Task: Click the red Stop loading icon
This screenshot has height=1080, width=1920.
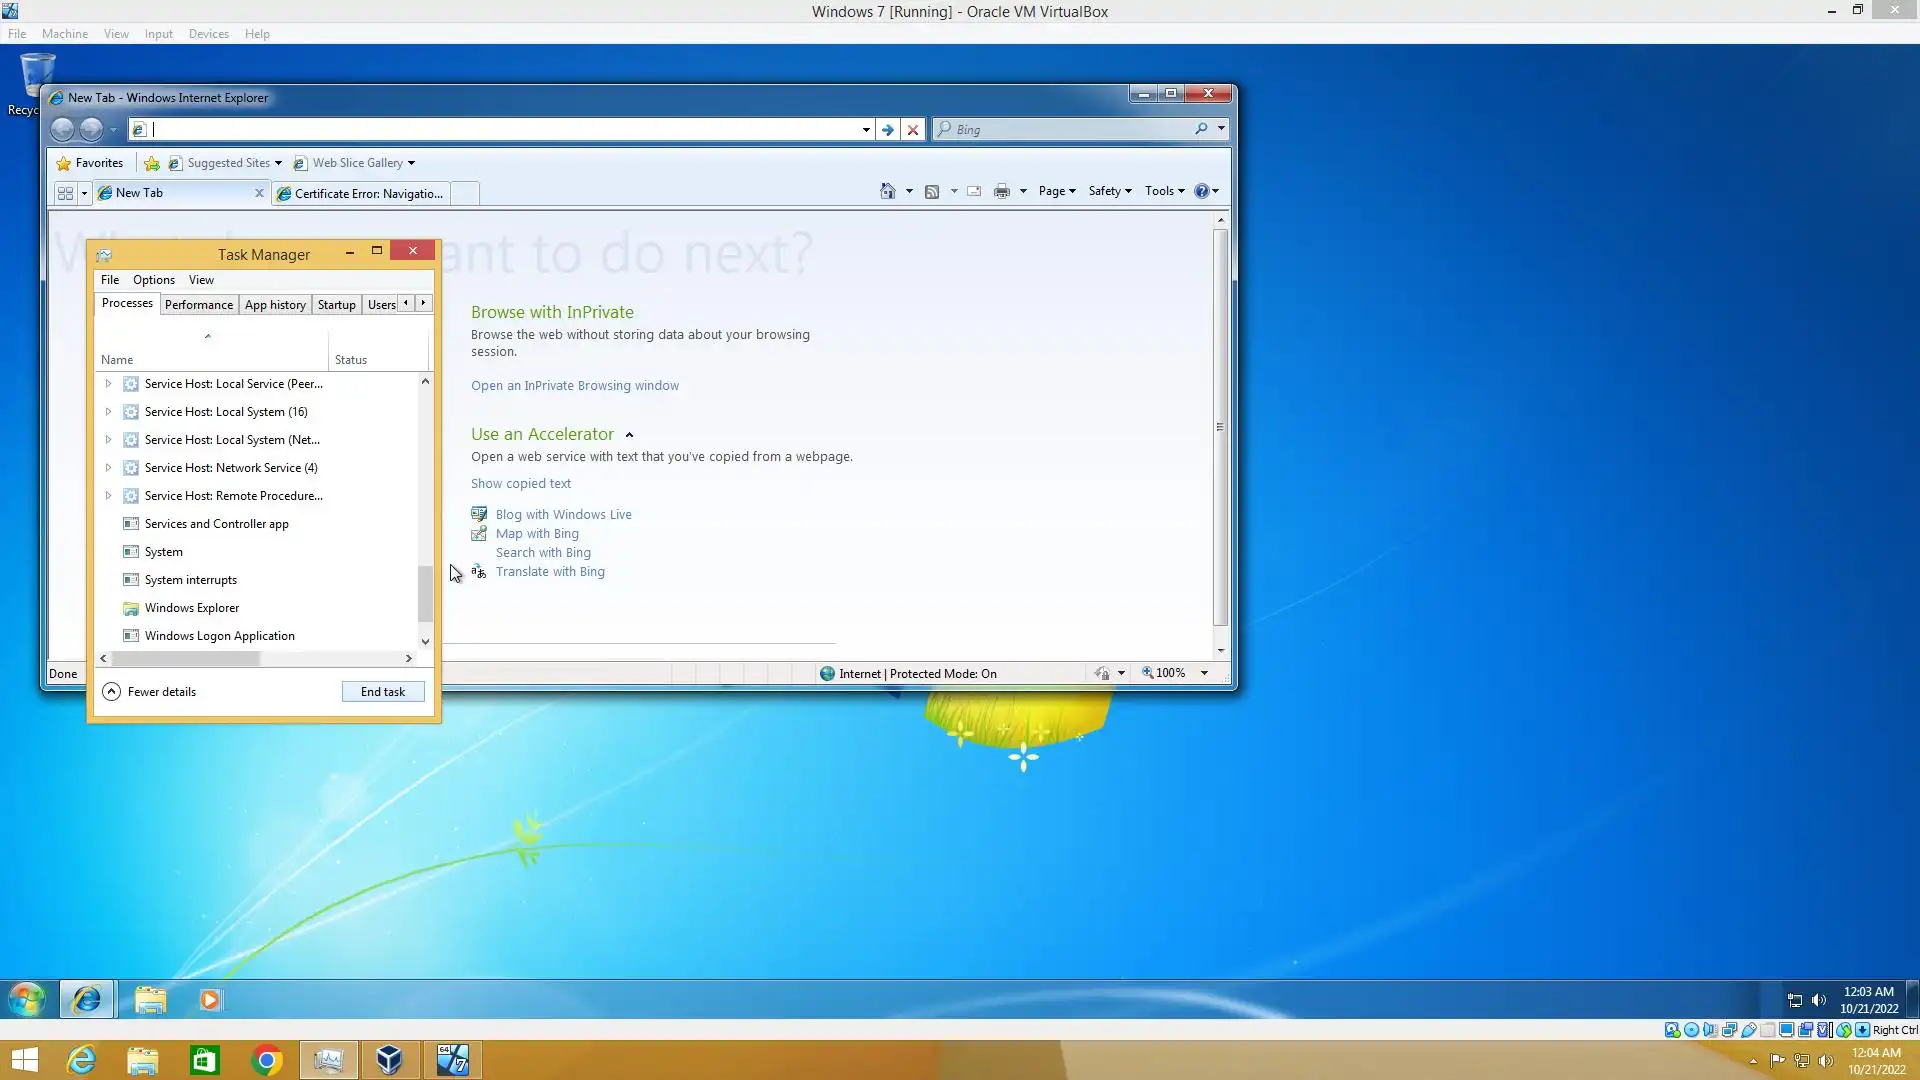Action: [912, 129]
